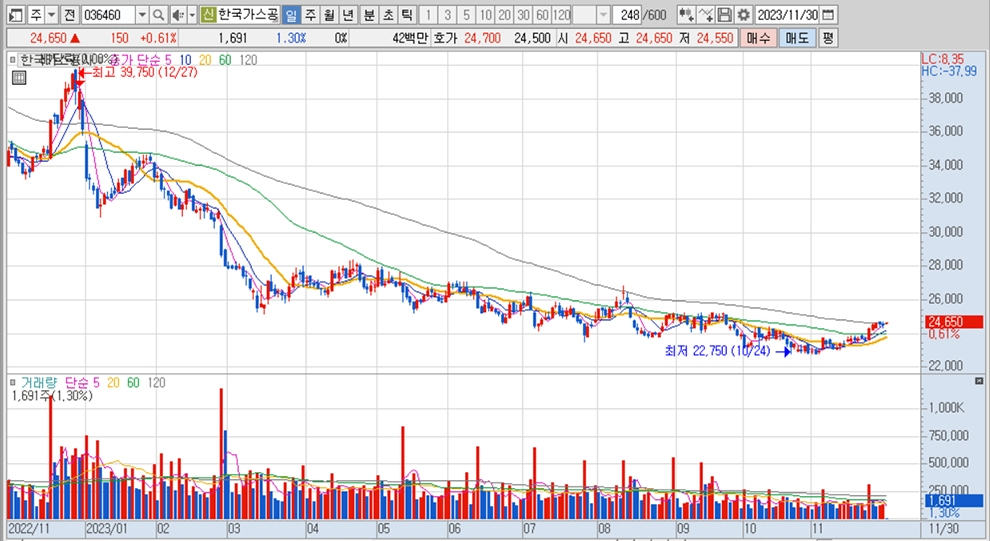Click the green 60 price moving average legend
The height and width of the screenshot is (541, 990).
click(x=225, y=60)
